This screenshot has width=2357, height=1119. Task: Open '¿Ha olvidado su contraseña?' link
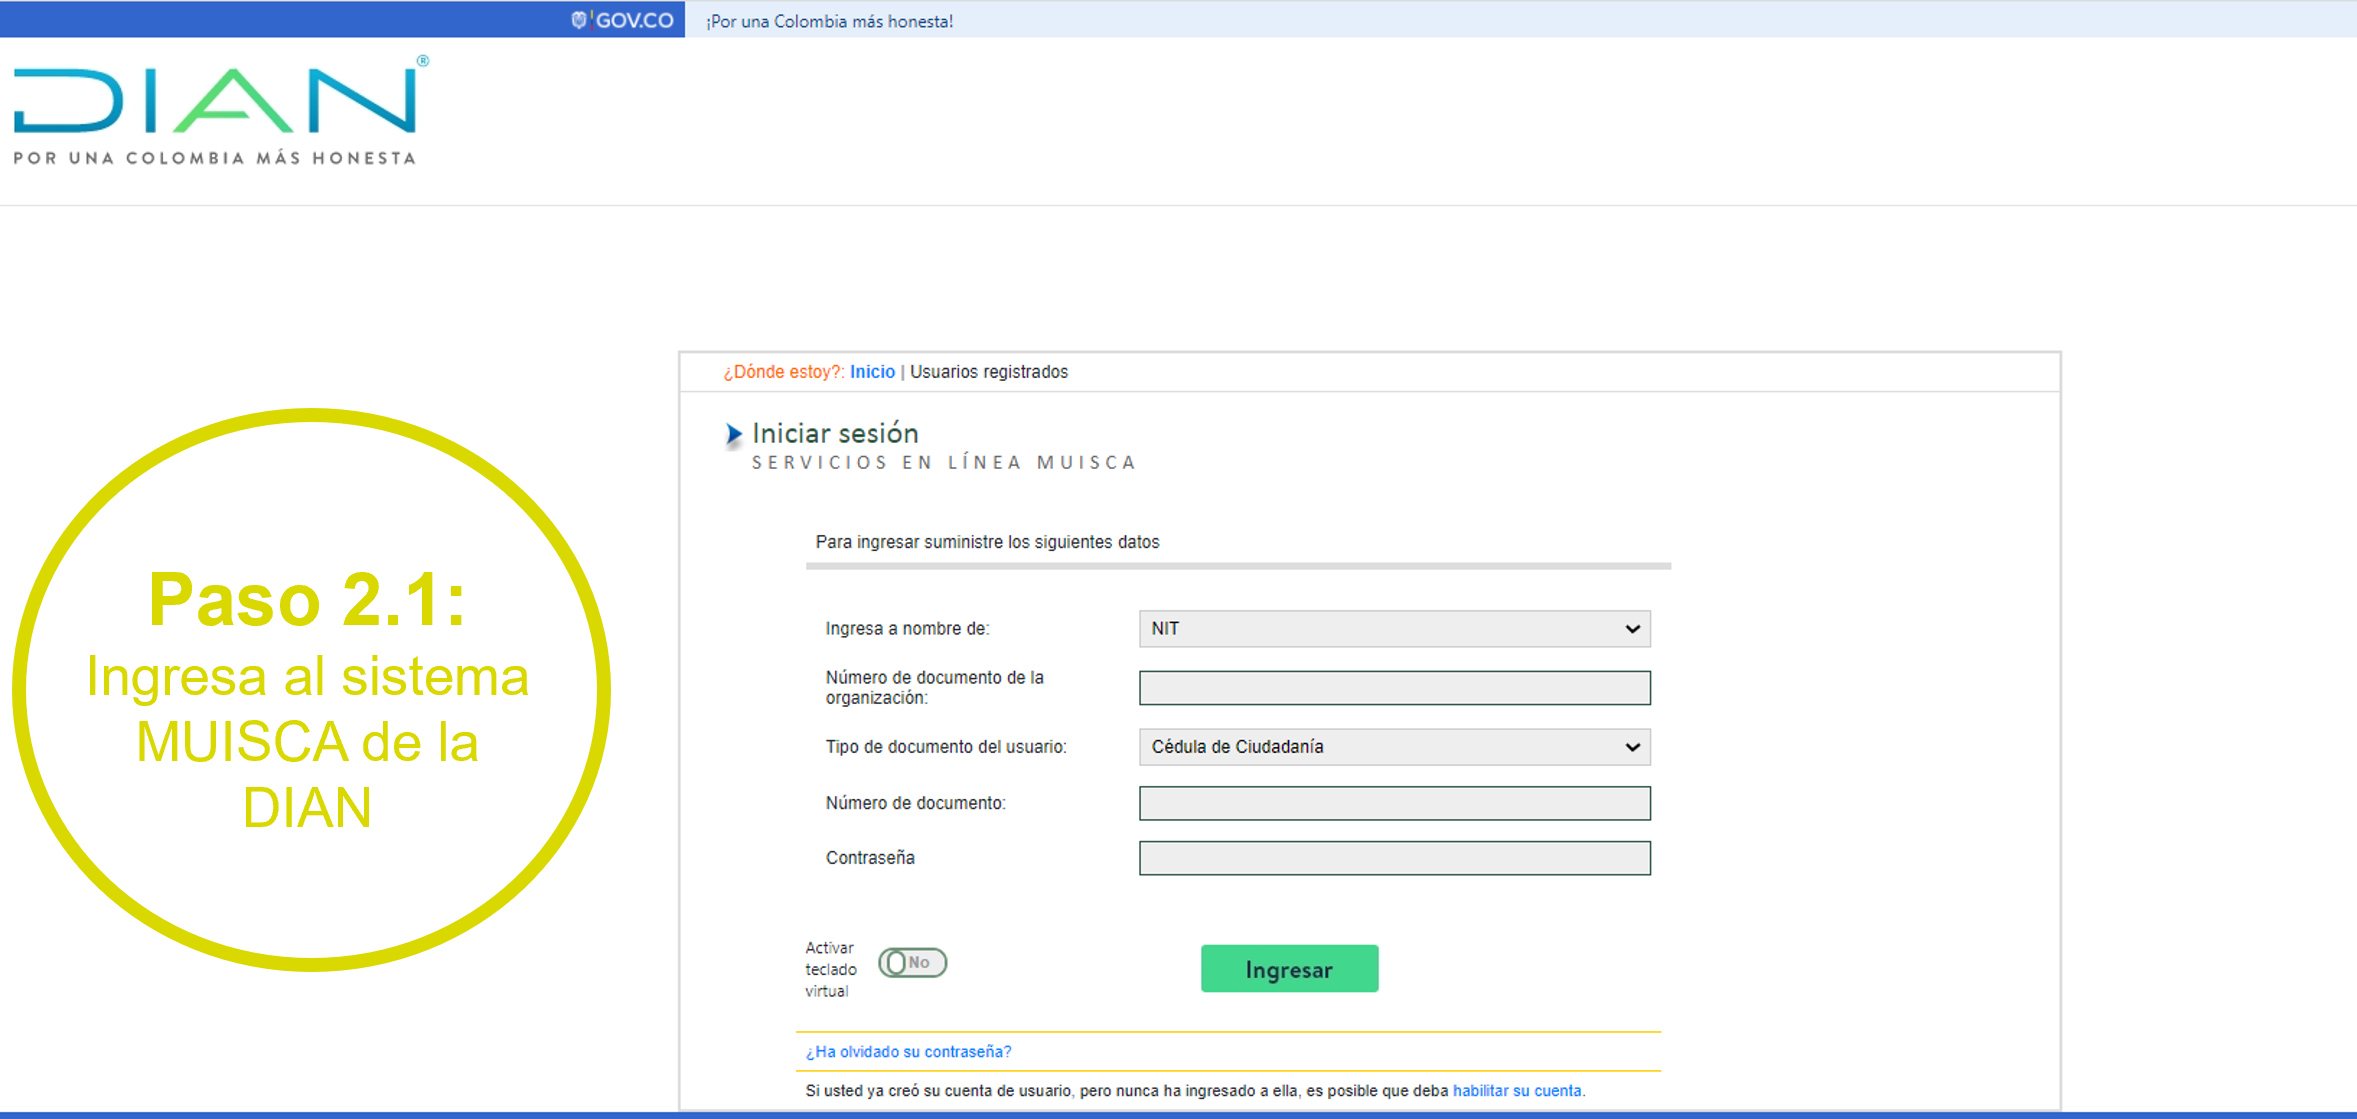click(x=908, y=1052)
